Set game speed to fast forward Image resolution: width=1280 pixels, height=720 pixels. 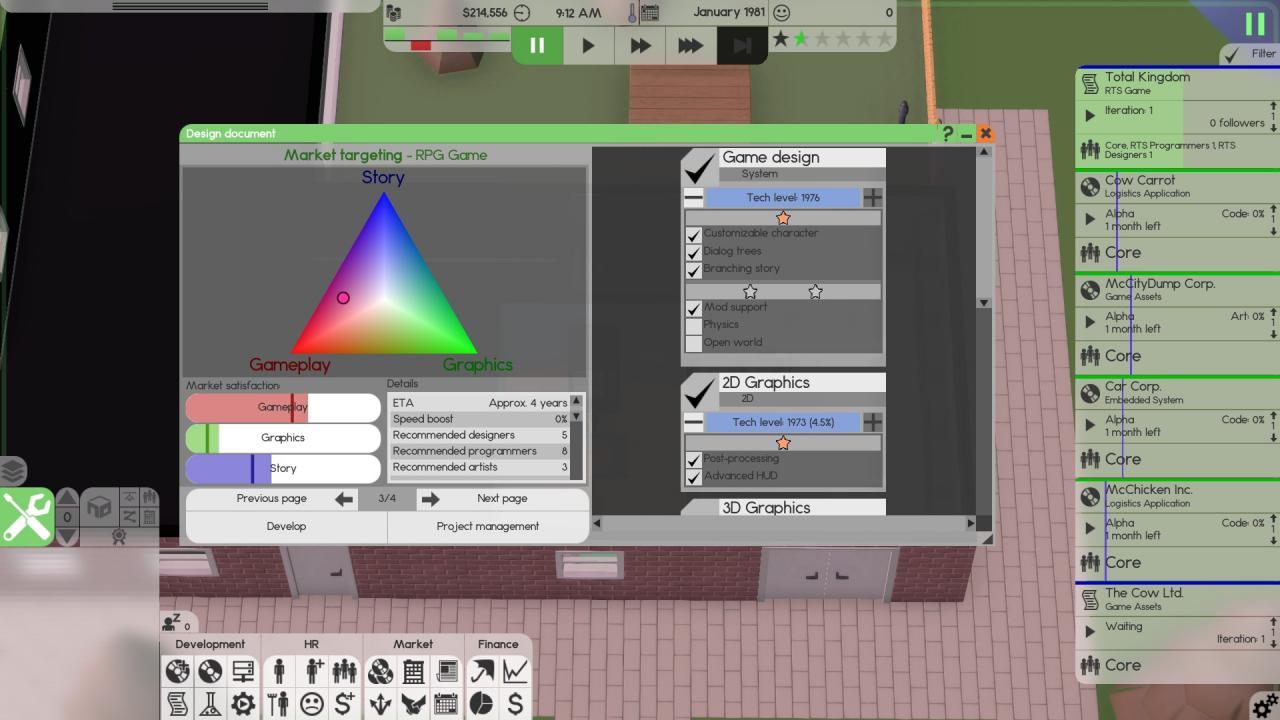click(640, 45)
